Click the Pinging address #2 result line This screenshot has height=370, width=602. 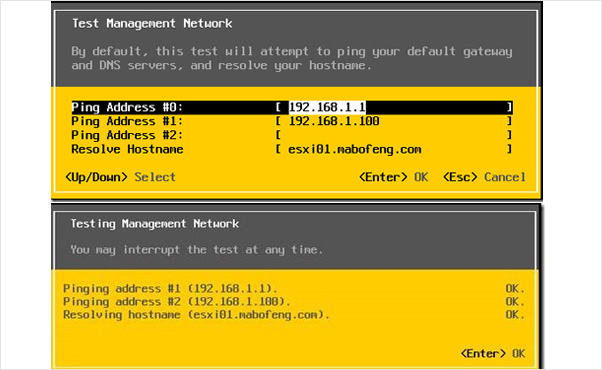tap(177, 302)
